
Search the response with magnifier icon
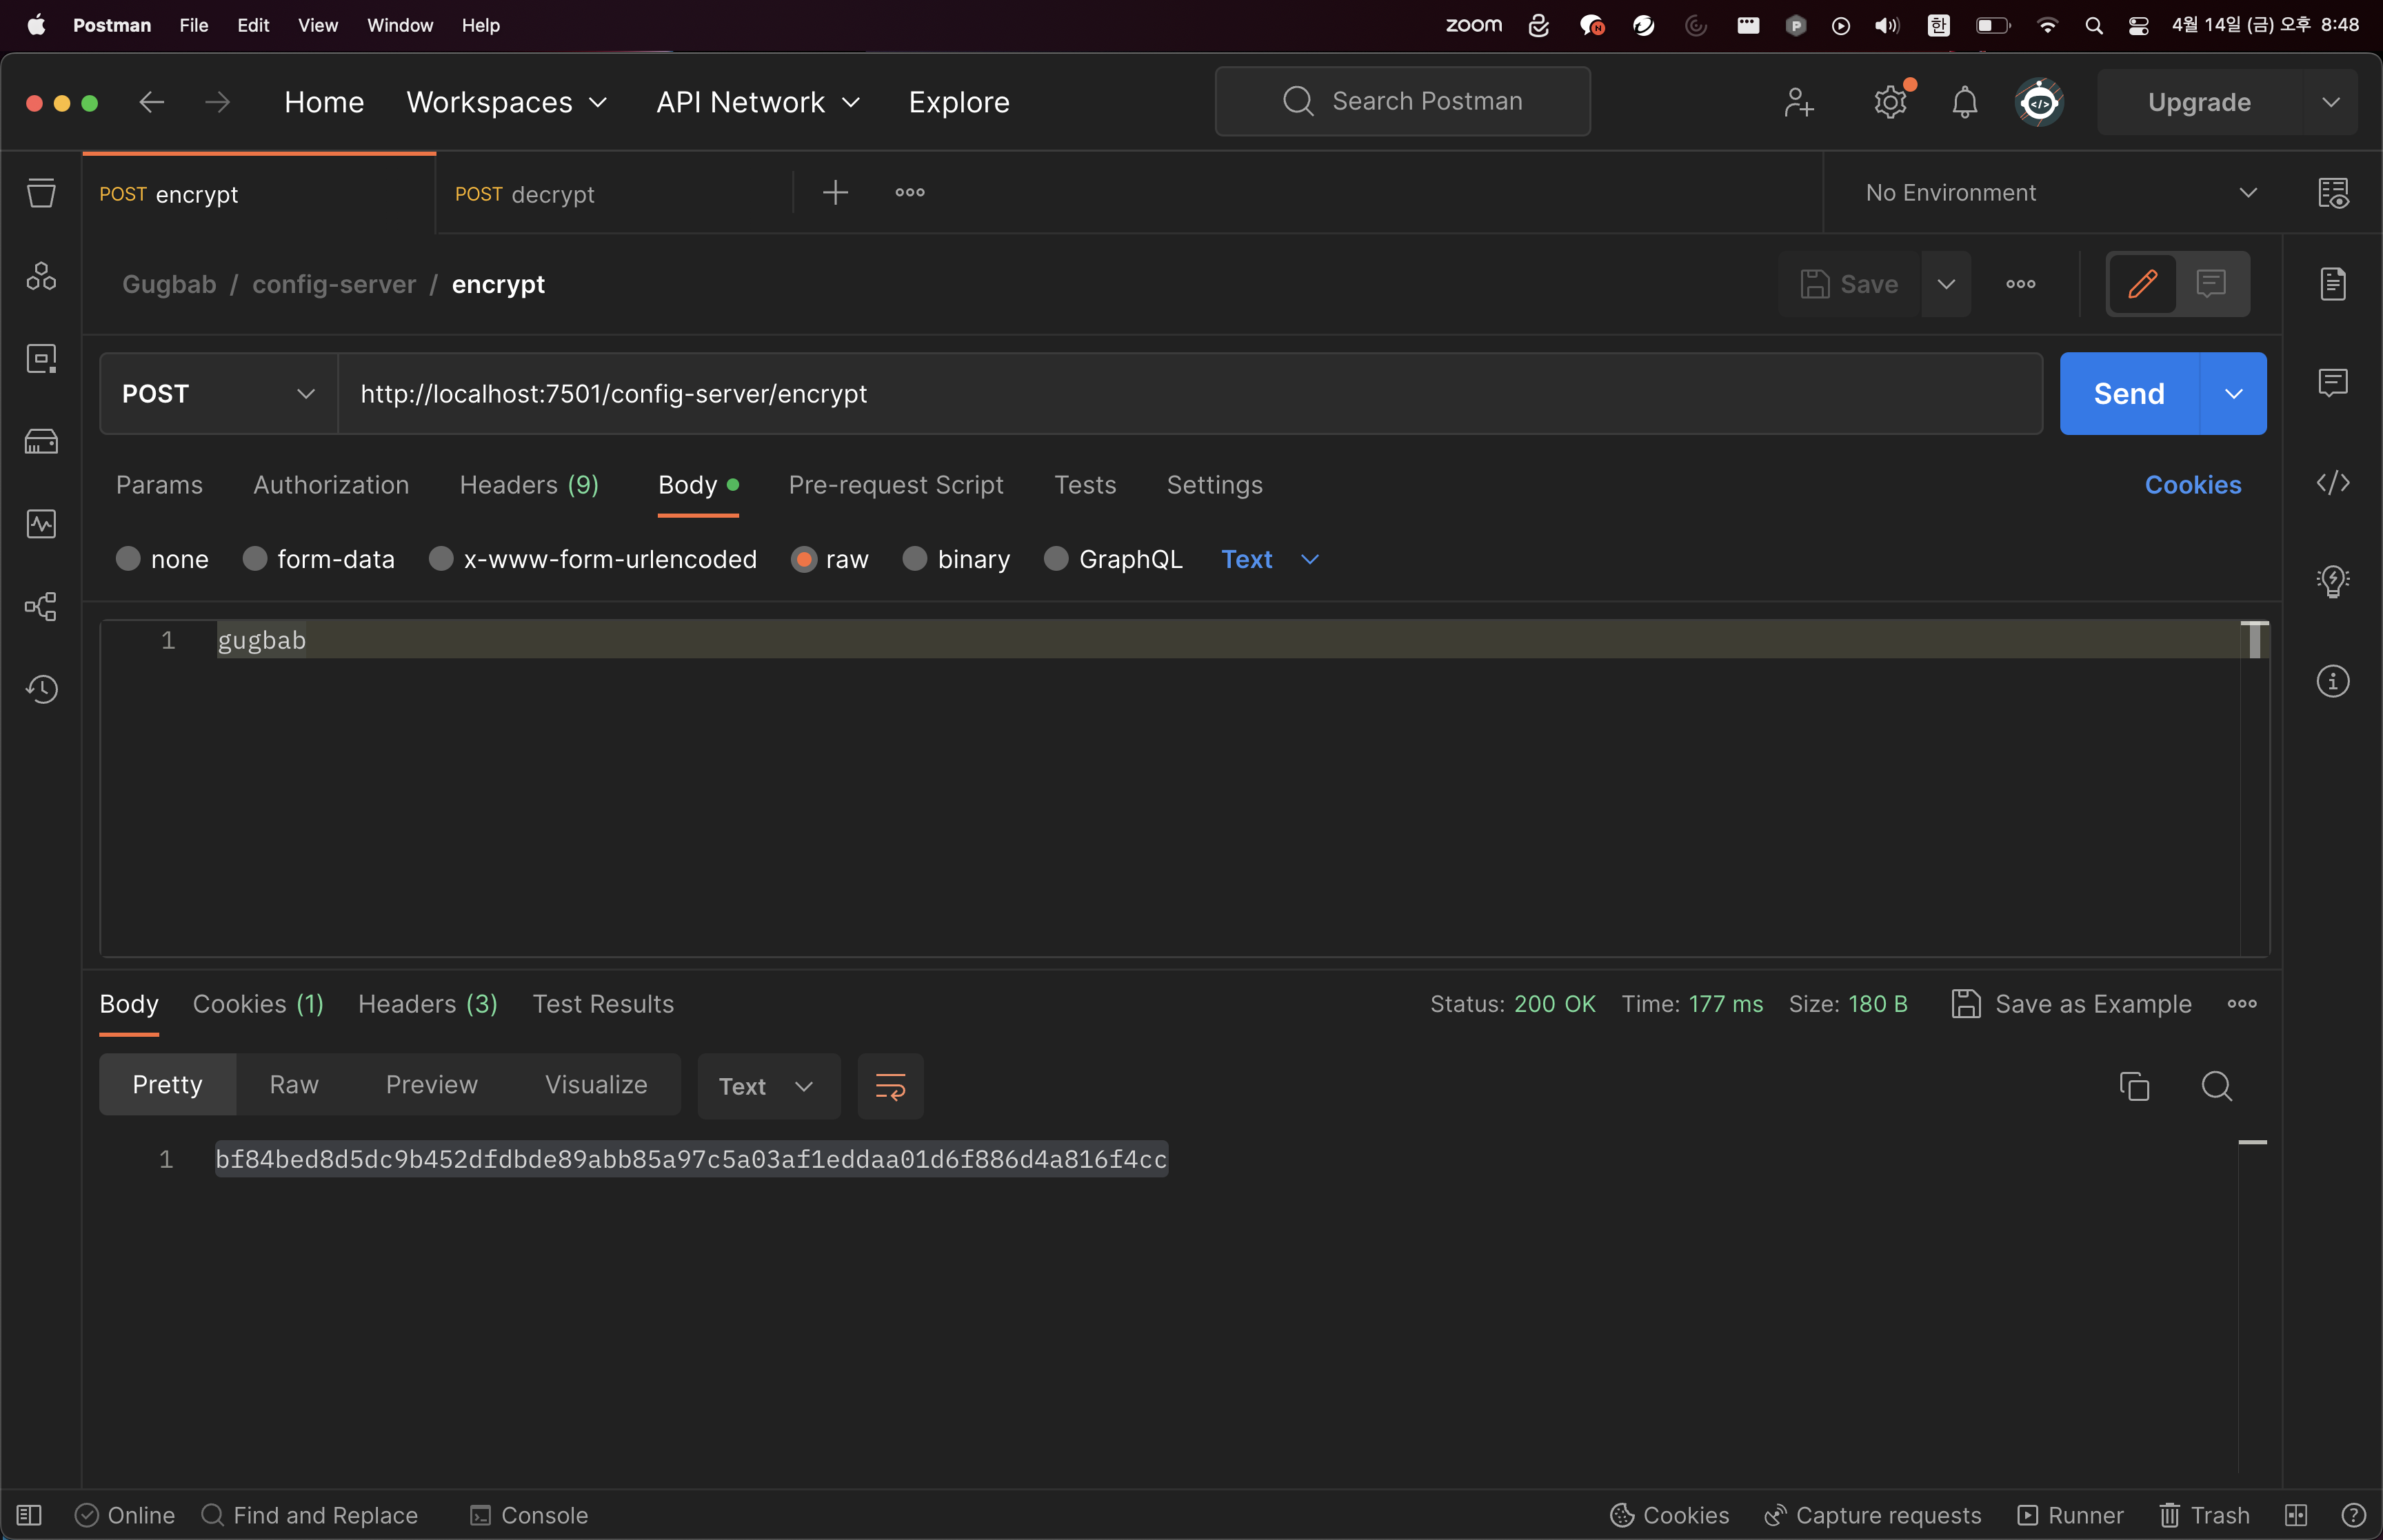click(x=2216, y=1086)
